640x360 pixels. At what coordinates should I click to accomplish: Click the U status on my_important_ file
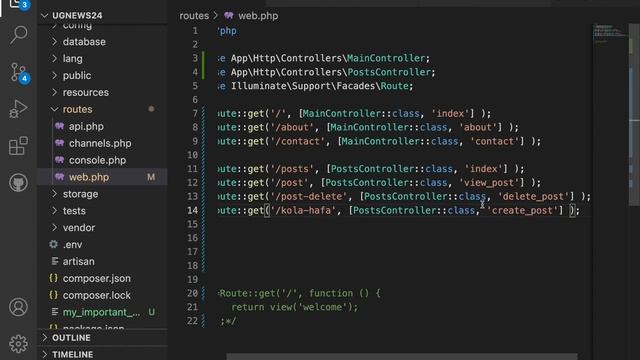click(x=151, y=312)
